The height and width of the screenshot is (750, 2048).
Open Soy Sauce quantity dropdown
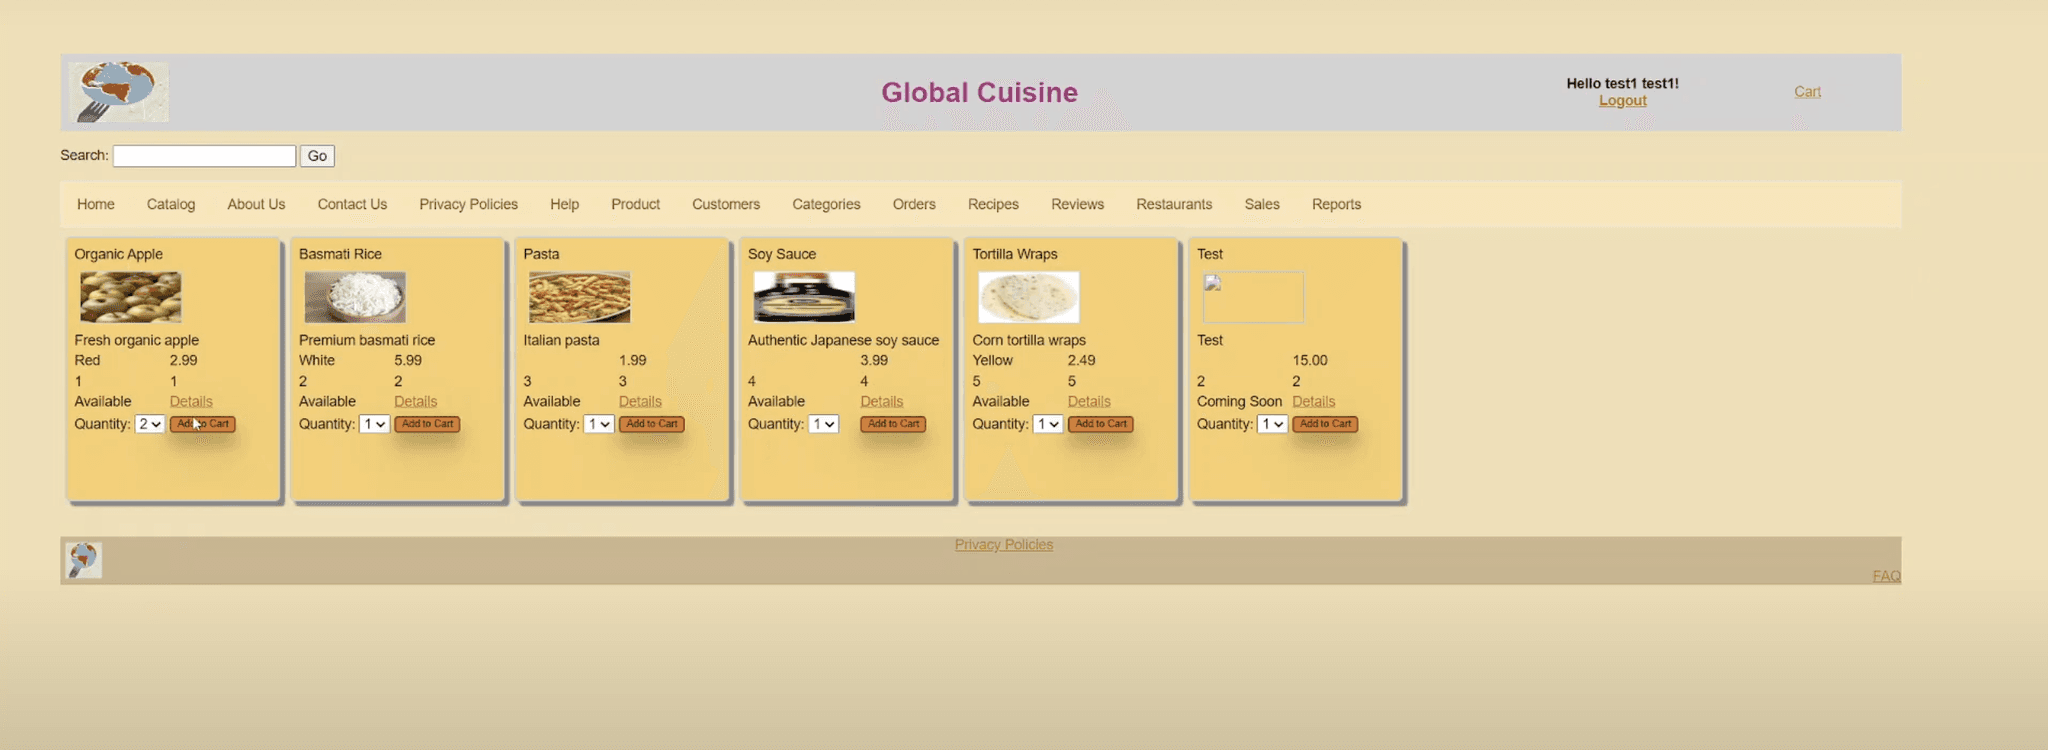coord(823,424)
